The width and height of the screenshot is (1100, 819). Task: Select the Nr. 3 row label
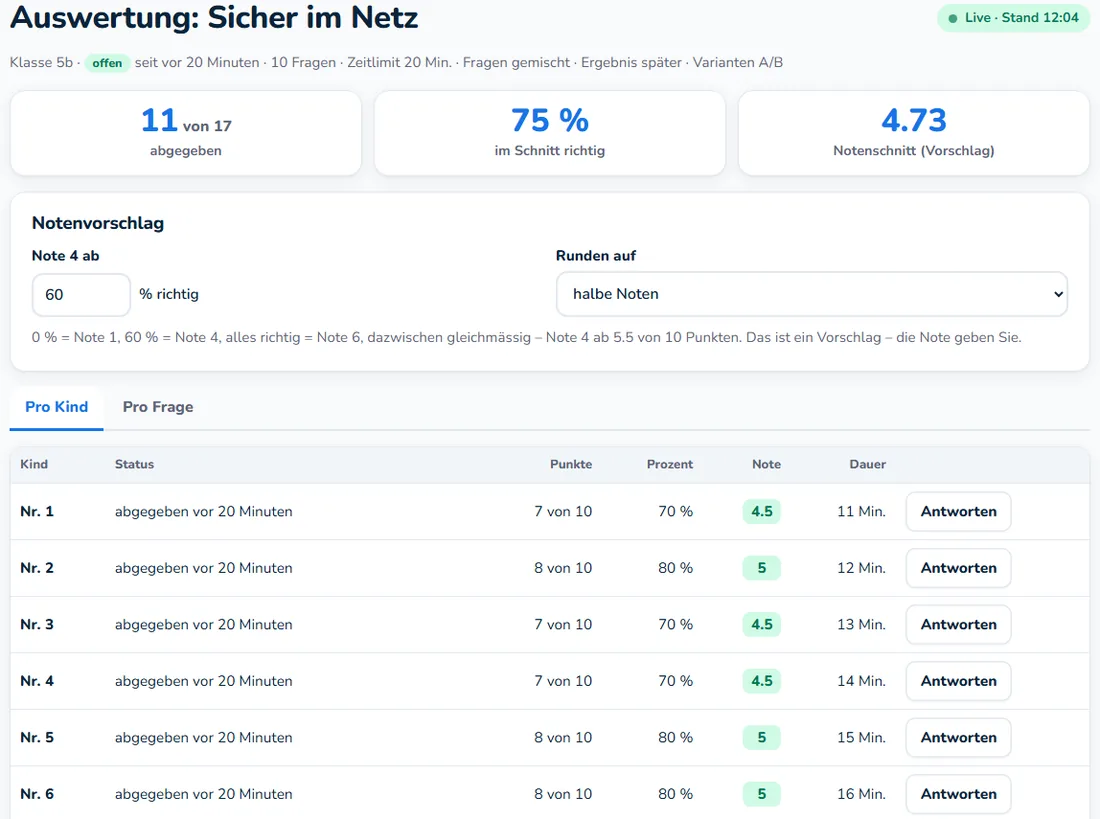pyautogui.click(x=36, y=625)
